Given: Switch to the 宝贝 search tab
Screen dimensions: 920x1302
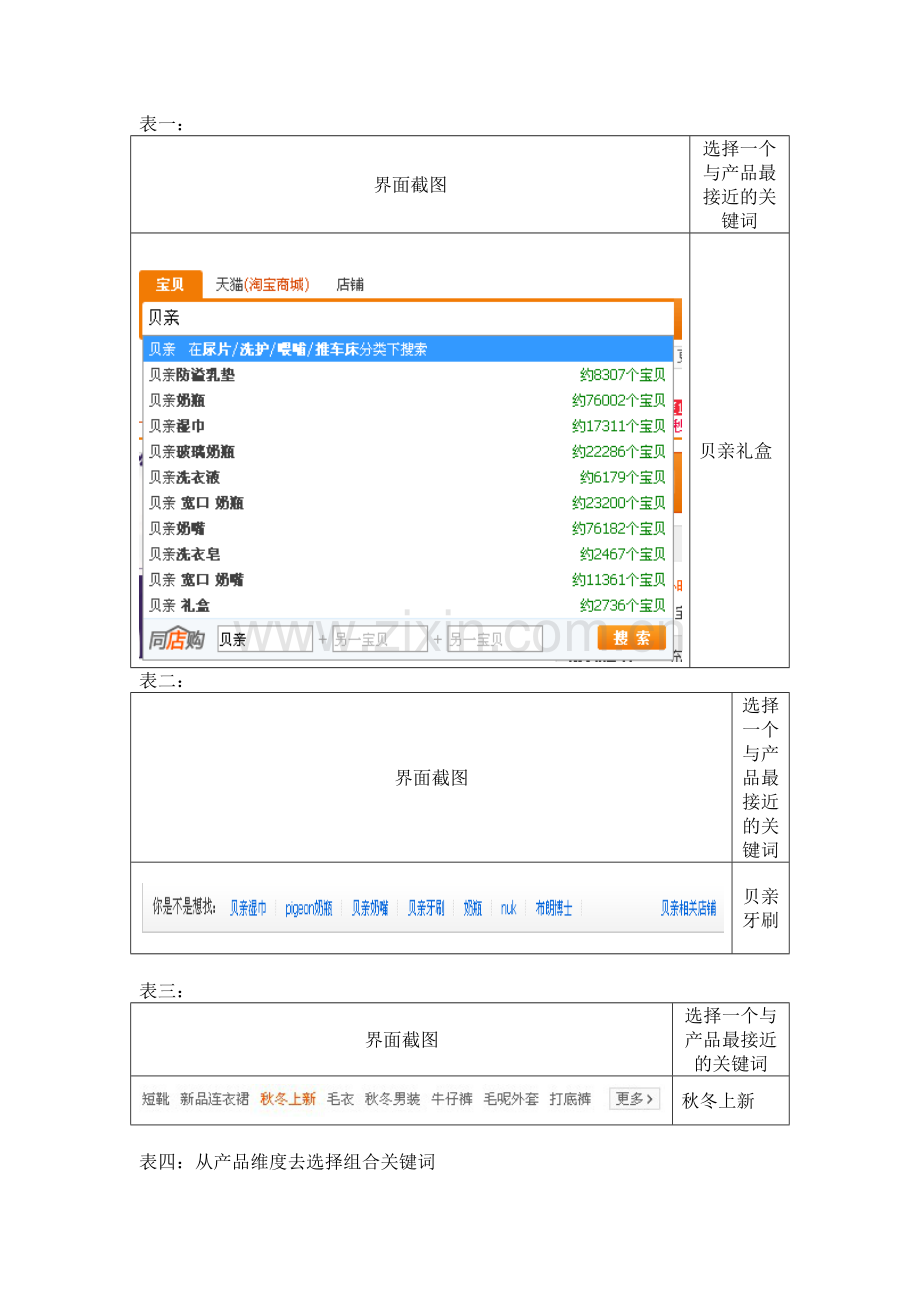Looking at the screenshot, I should (170, 285).
